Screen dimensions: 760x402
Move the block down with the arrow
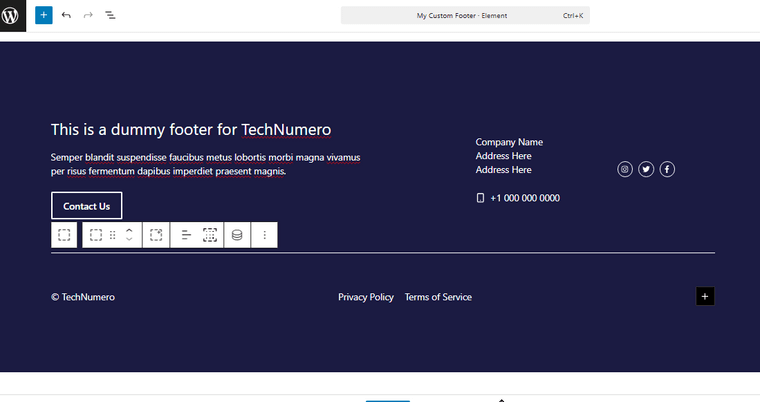[129, 240]
